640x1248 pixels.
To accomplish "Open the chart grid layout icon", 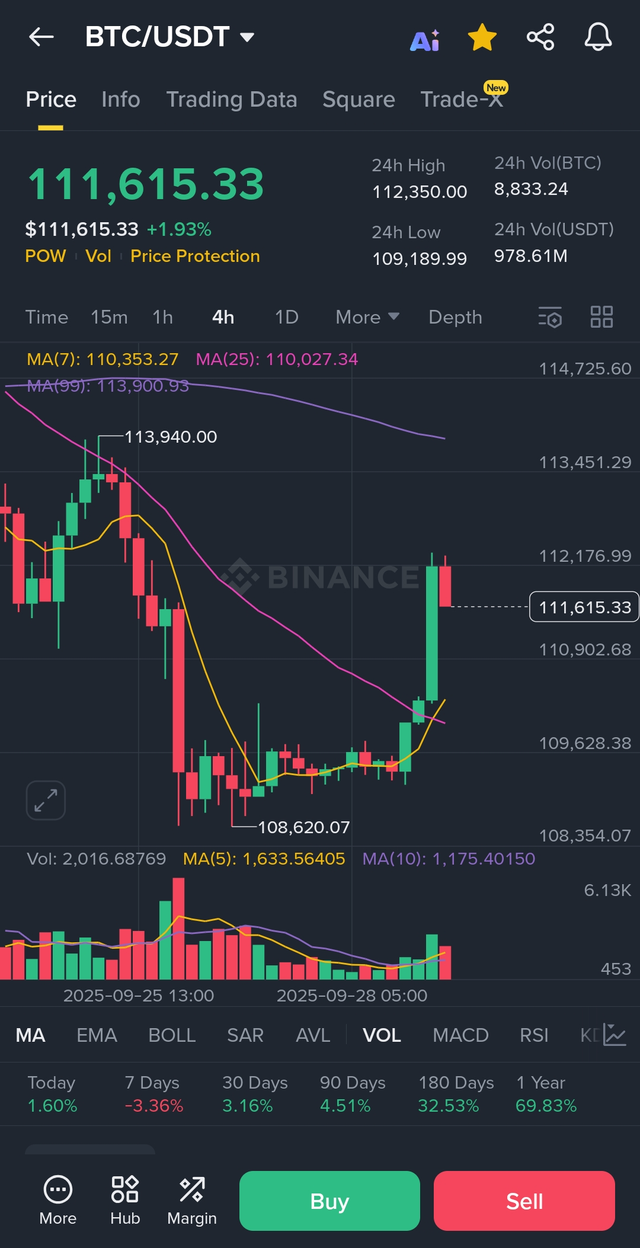I will click(x=601, y=318).
